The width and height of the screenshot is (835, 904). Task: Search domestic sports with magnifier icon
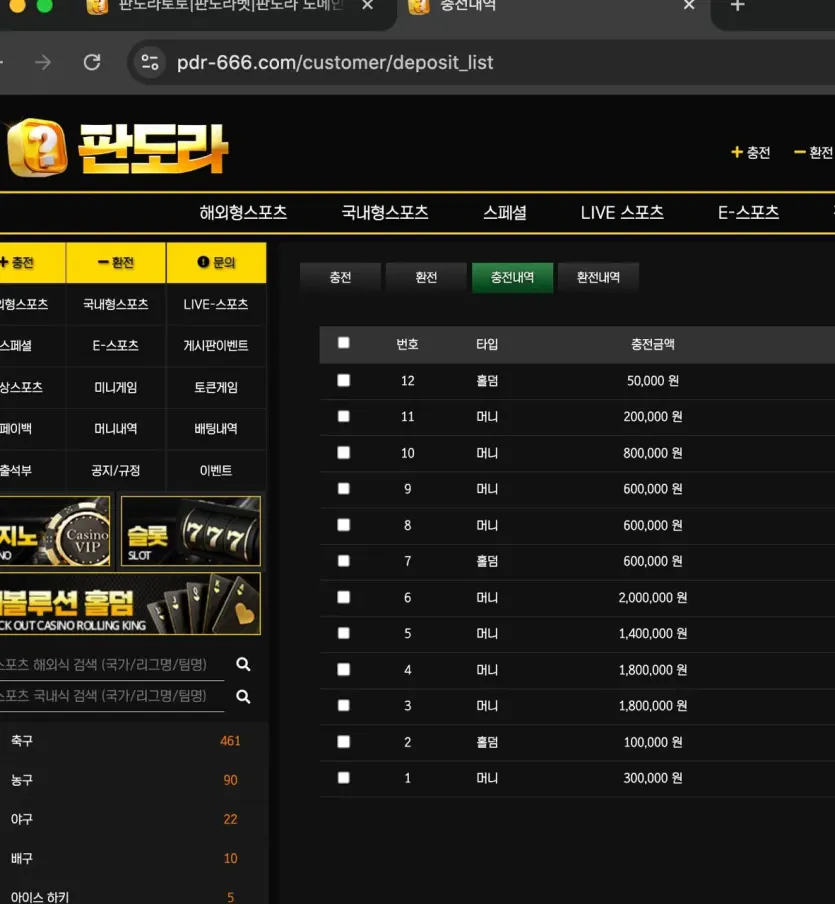click(243, 696)
